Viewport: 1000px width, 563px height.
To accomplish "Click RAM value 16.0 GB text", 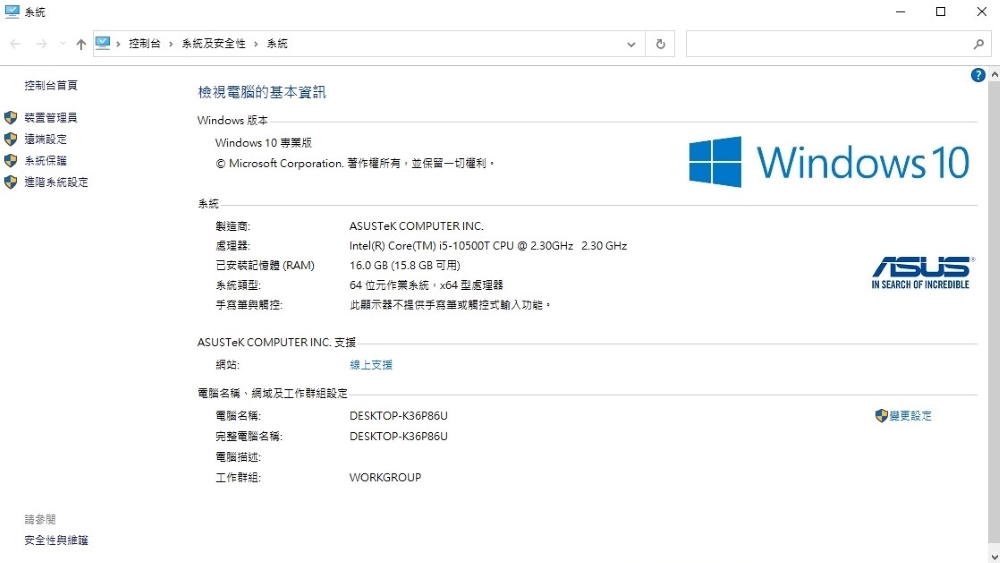I will pos(404,265).
